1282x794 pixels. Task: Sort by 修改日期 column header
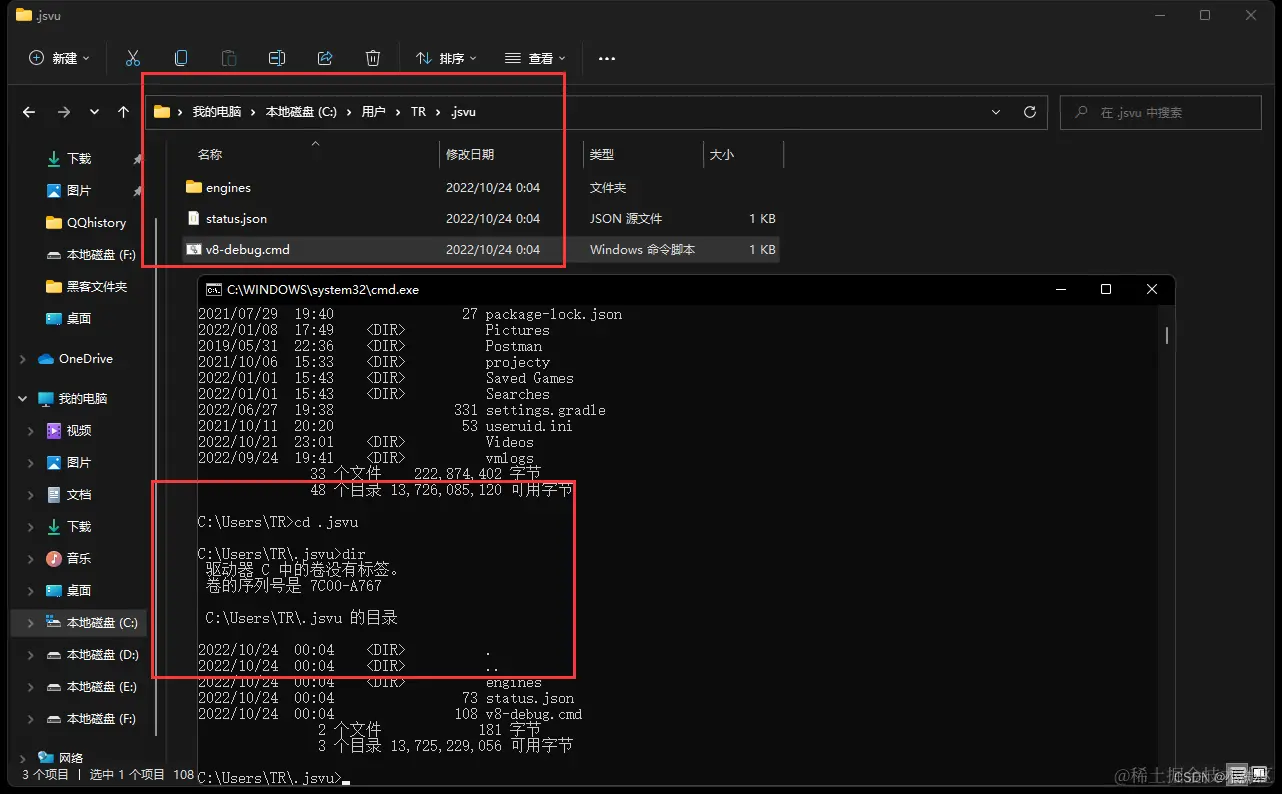470,154
